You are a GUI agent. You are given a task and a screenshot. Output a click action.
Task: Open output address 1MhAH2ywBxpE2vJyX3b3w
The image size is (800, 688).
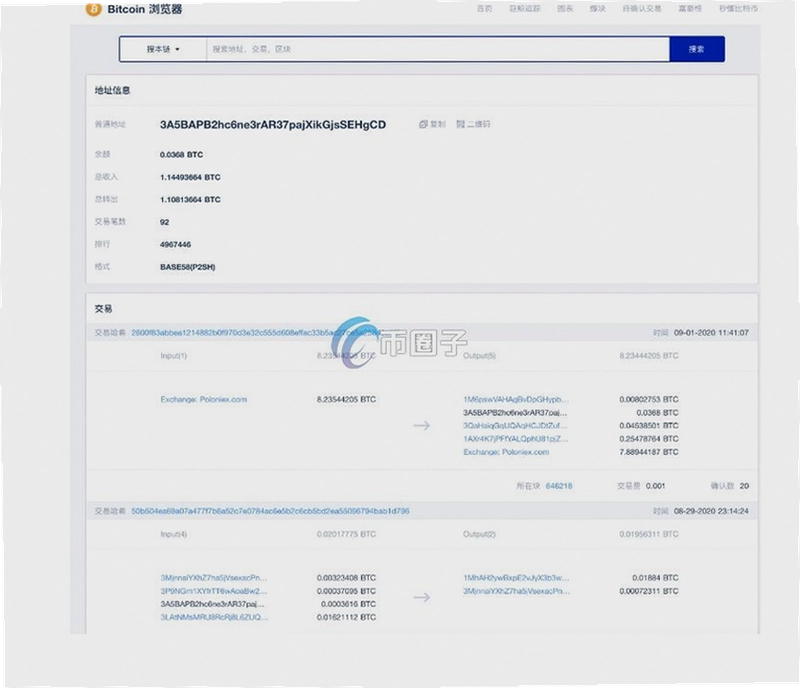[x=516, y=578]
